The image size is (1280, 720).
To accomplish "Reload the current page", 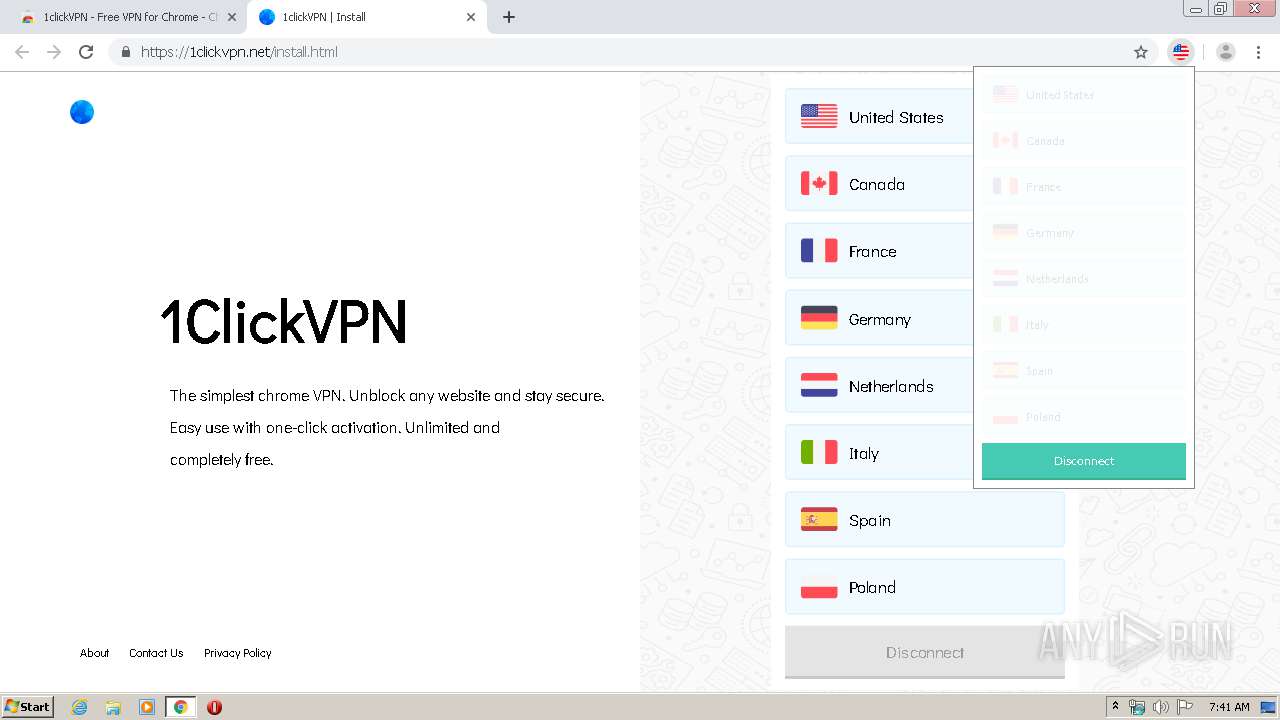I will [86, 52].
